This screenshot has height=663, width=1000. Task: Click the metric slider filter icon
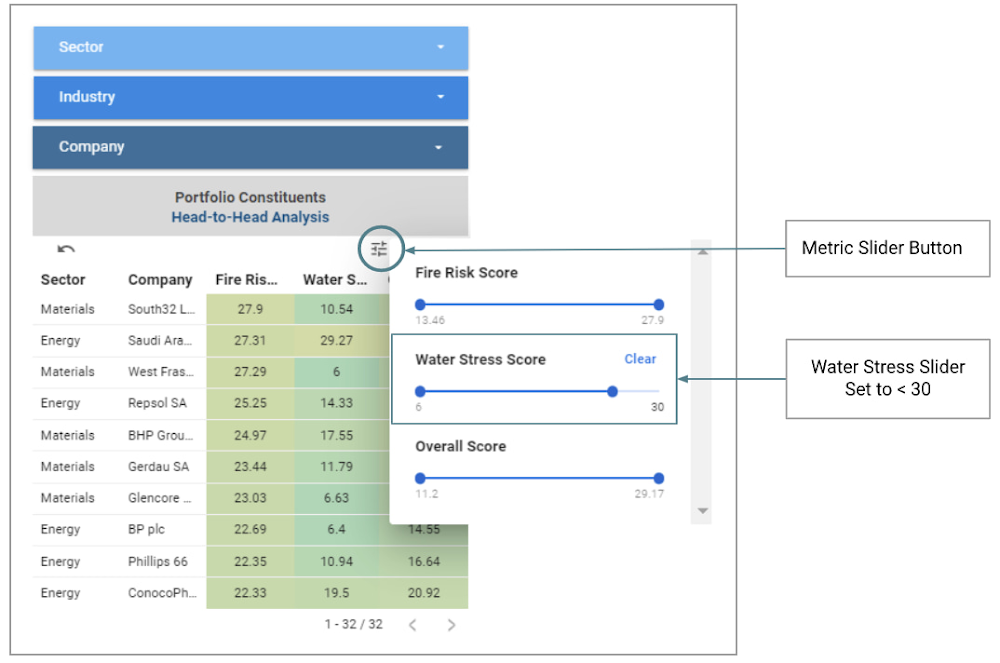coord(379,250)
